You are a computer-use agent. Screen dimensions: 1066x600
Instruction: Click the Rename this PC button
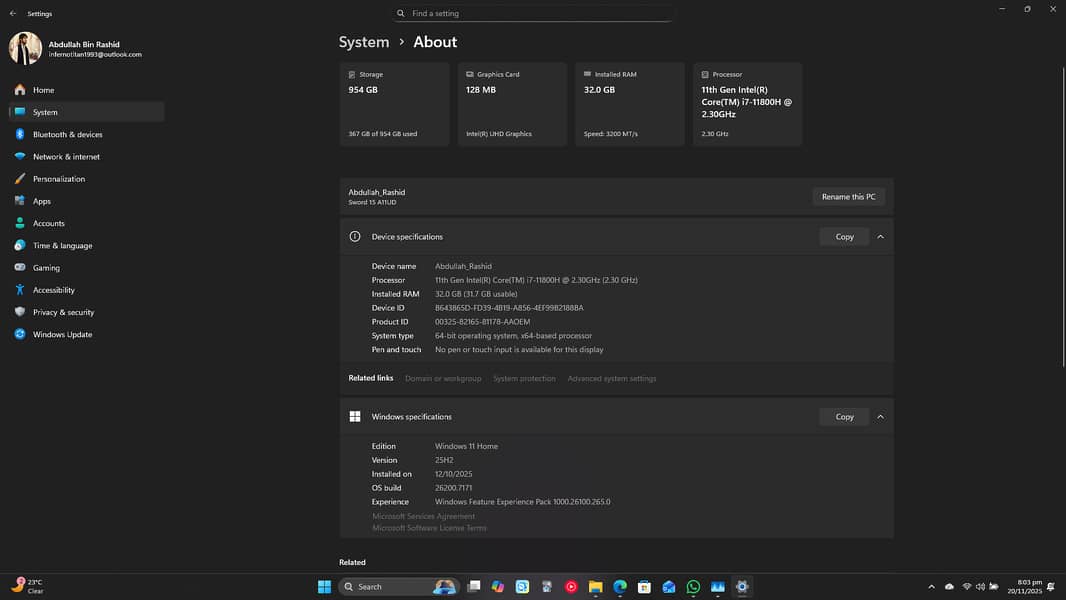(x=848, y=197)
